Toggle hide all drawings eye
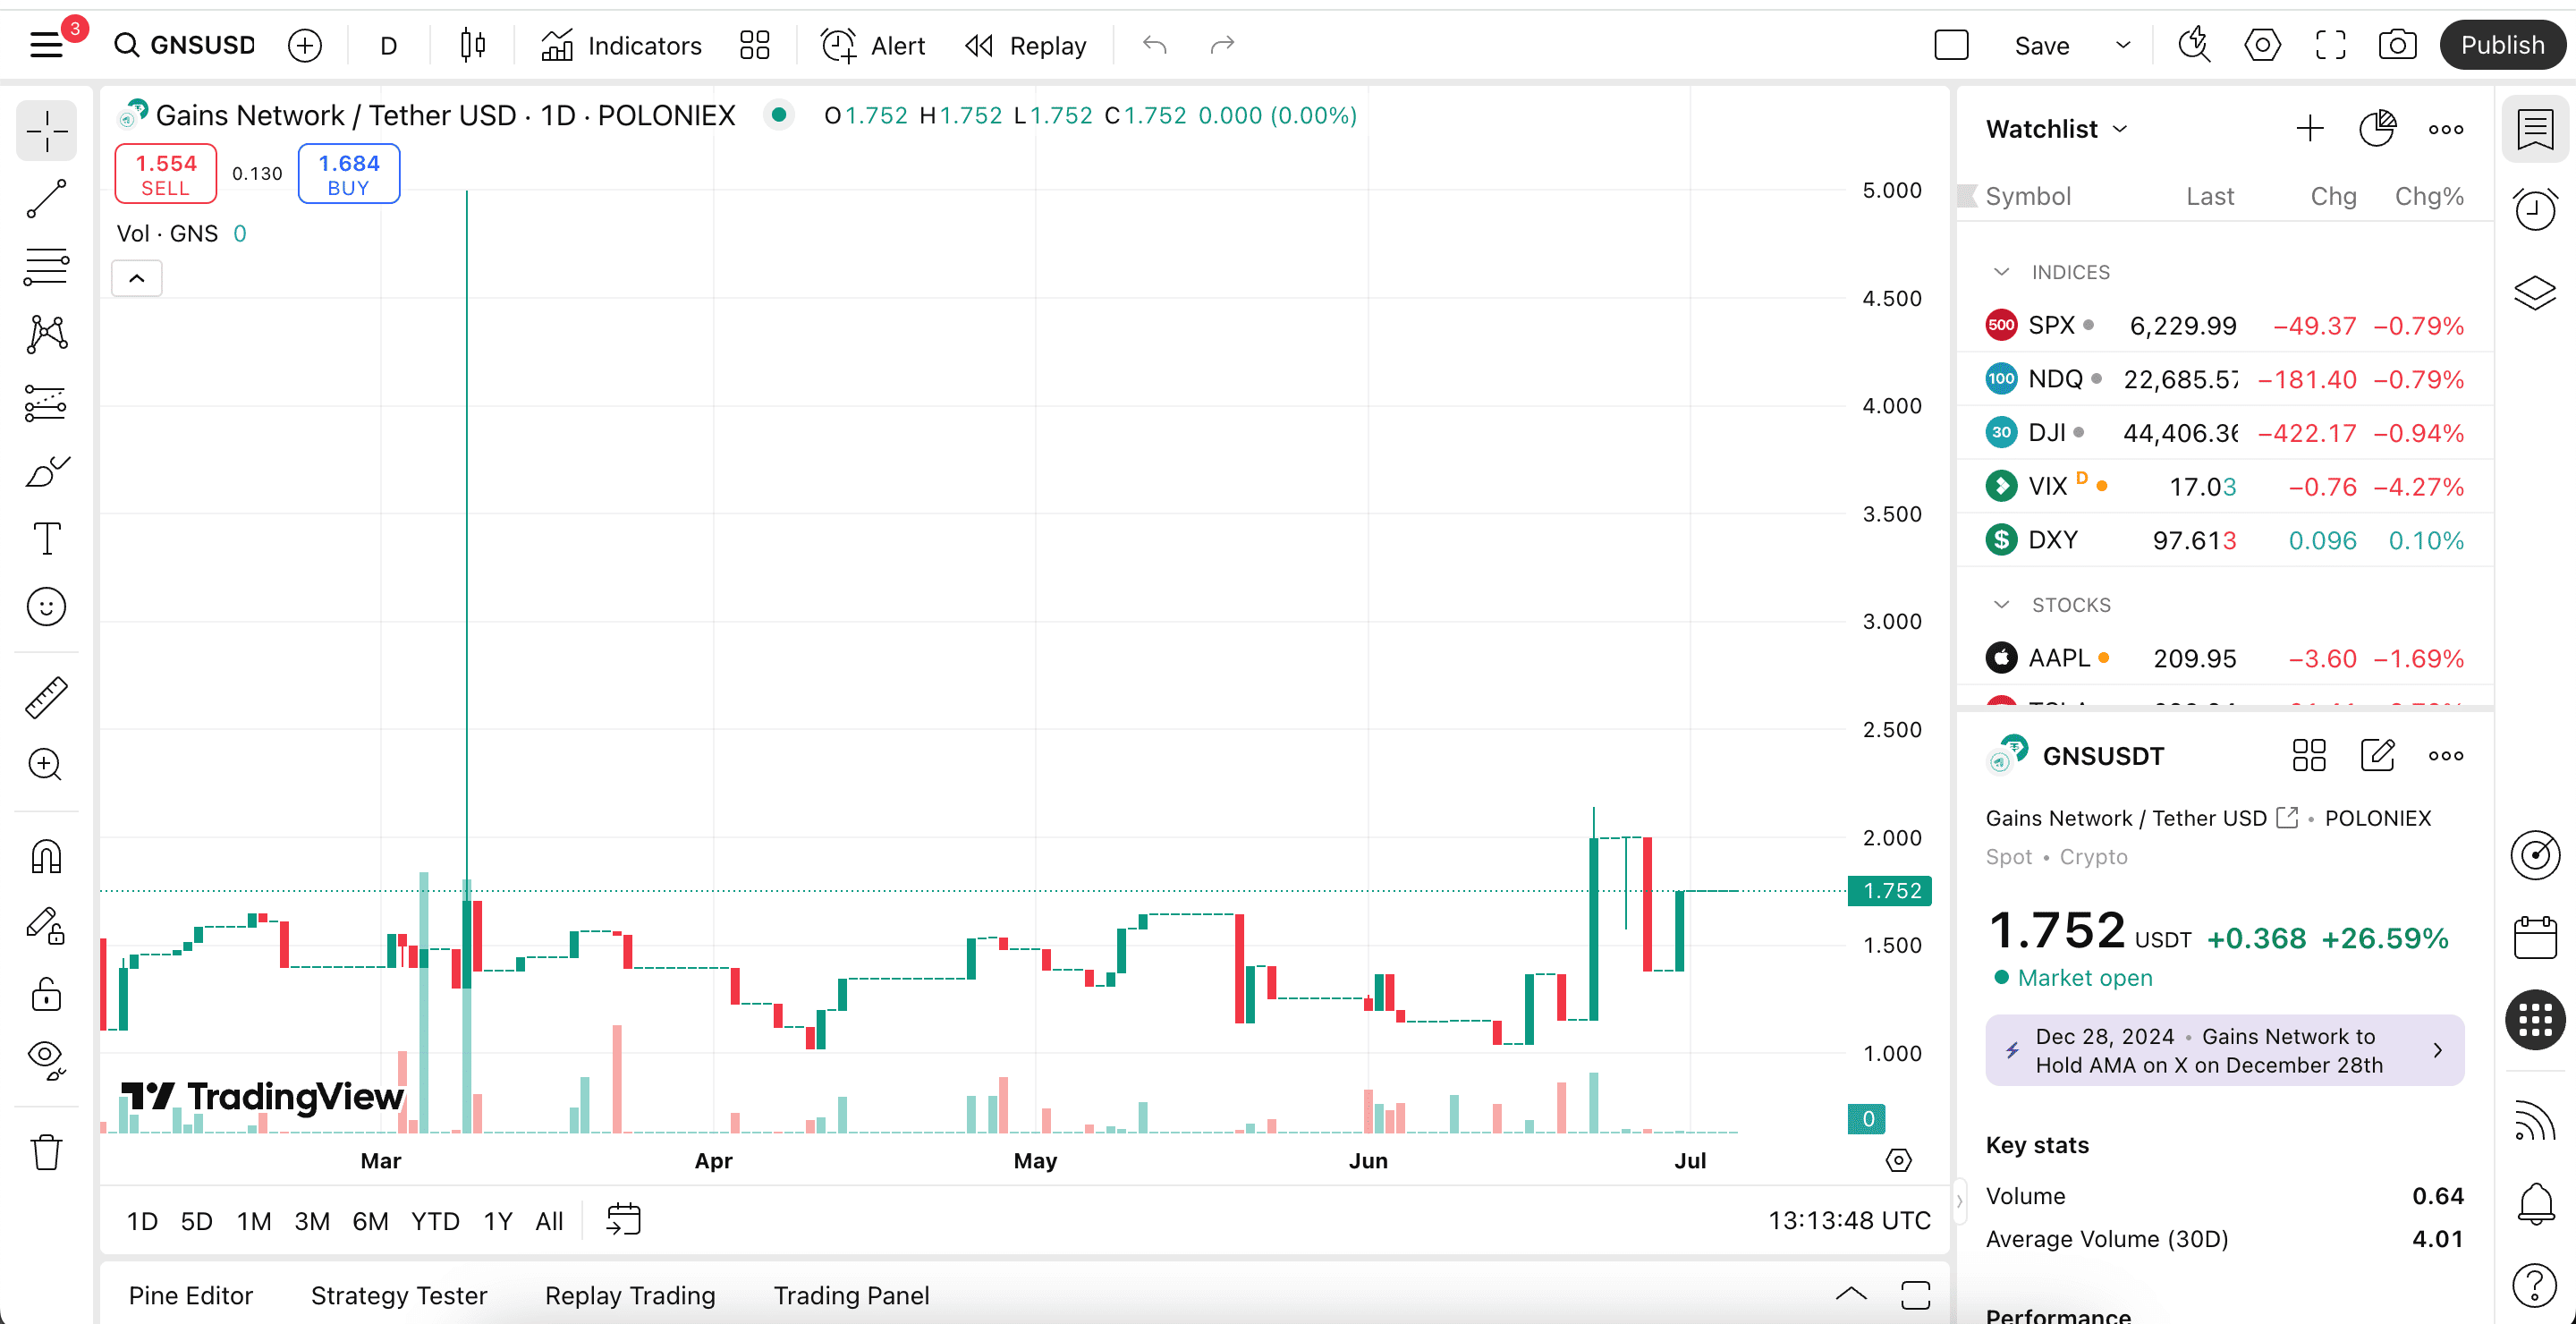This screenshot has height=1324, width=2576. pyautogui.click(x=46, y=1059)
